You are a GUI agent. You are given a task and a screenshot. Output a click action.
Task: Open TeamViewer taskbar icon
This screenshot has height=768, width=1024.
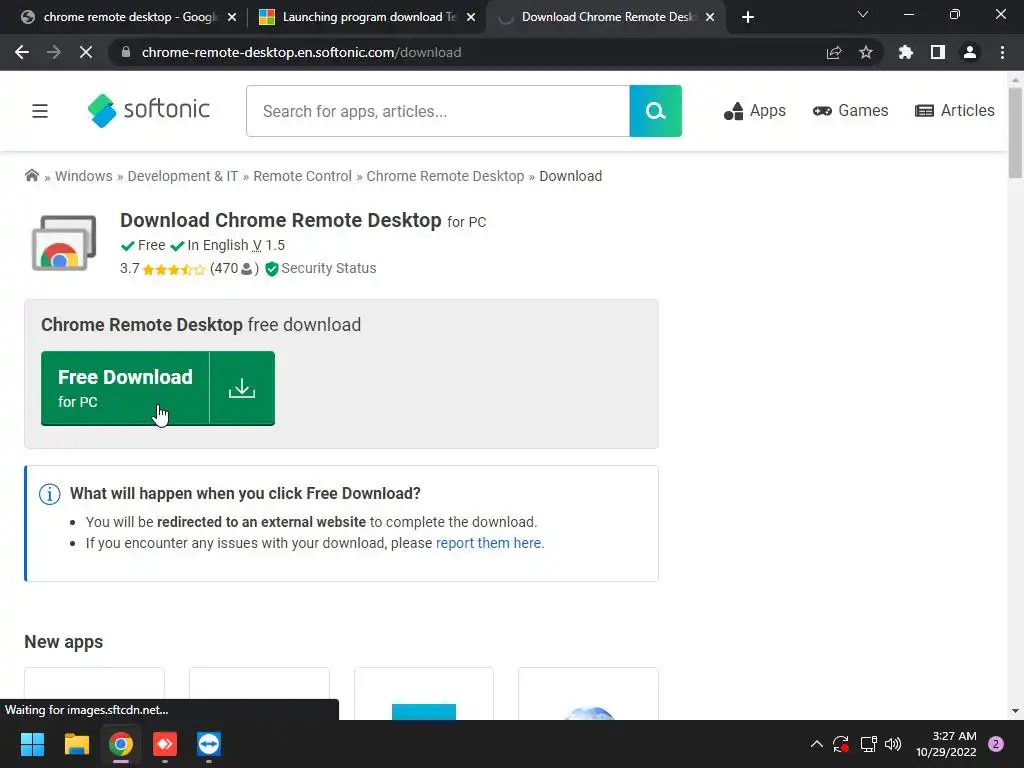click(209, 744)
